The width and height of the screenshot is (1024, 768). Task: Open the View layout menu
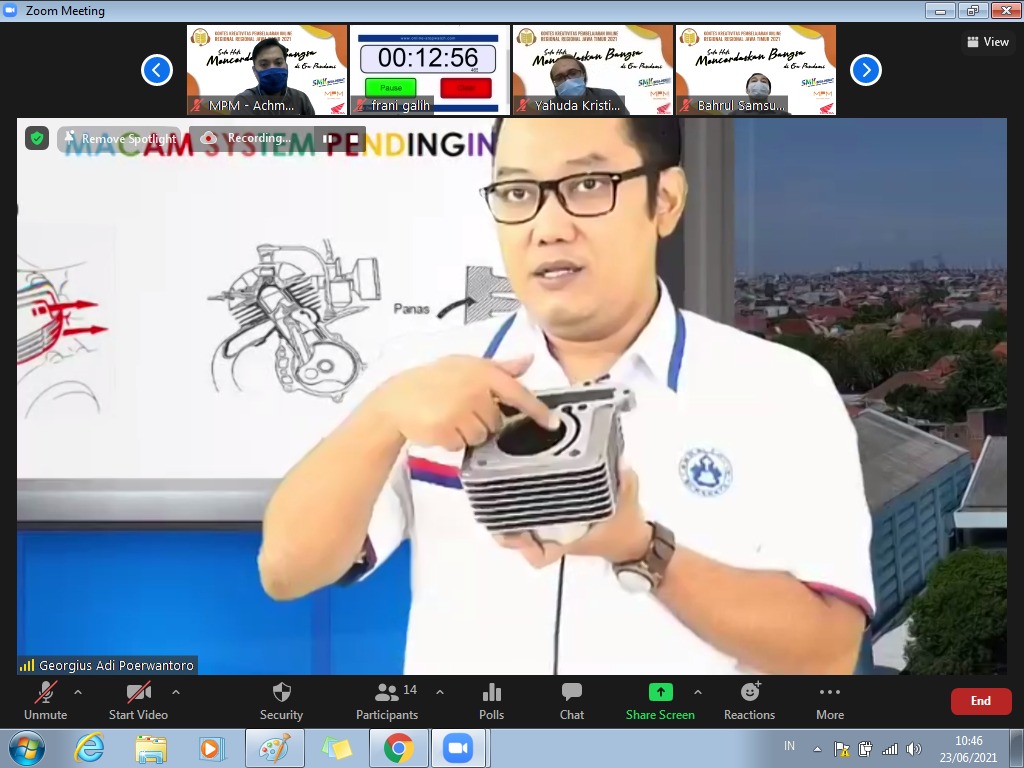987,42
